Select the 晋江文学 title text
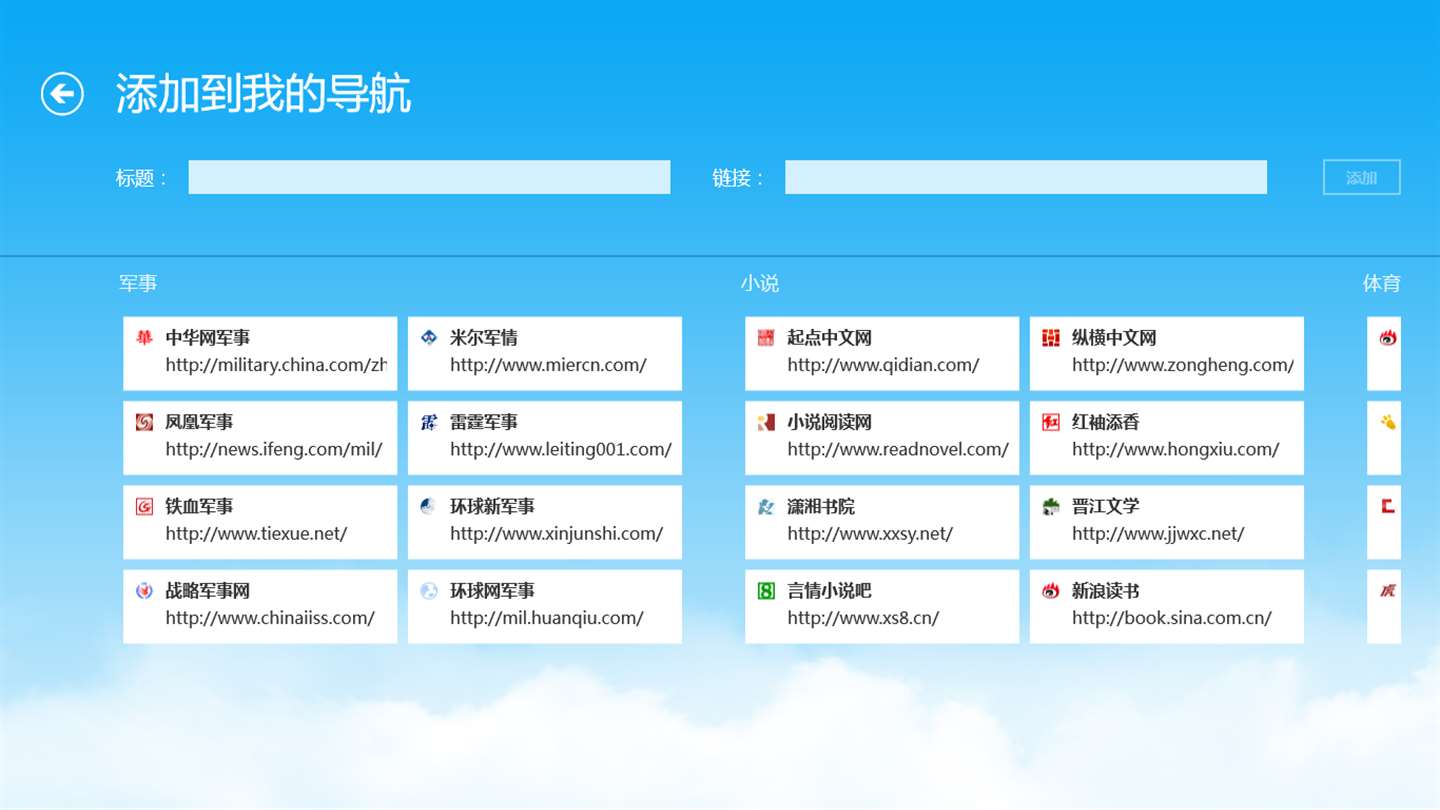 (x=1106, y=506)
